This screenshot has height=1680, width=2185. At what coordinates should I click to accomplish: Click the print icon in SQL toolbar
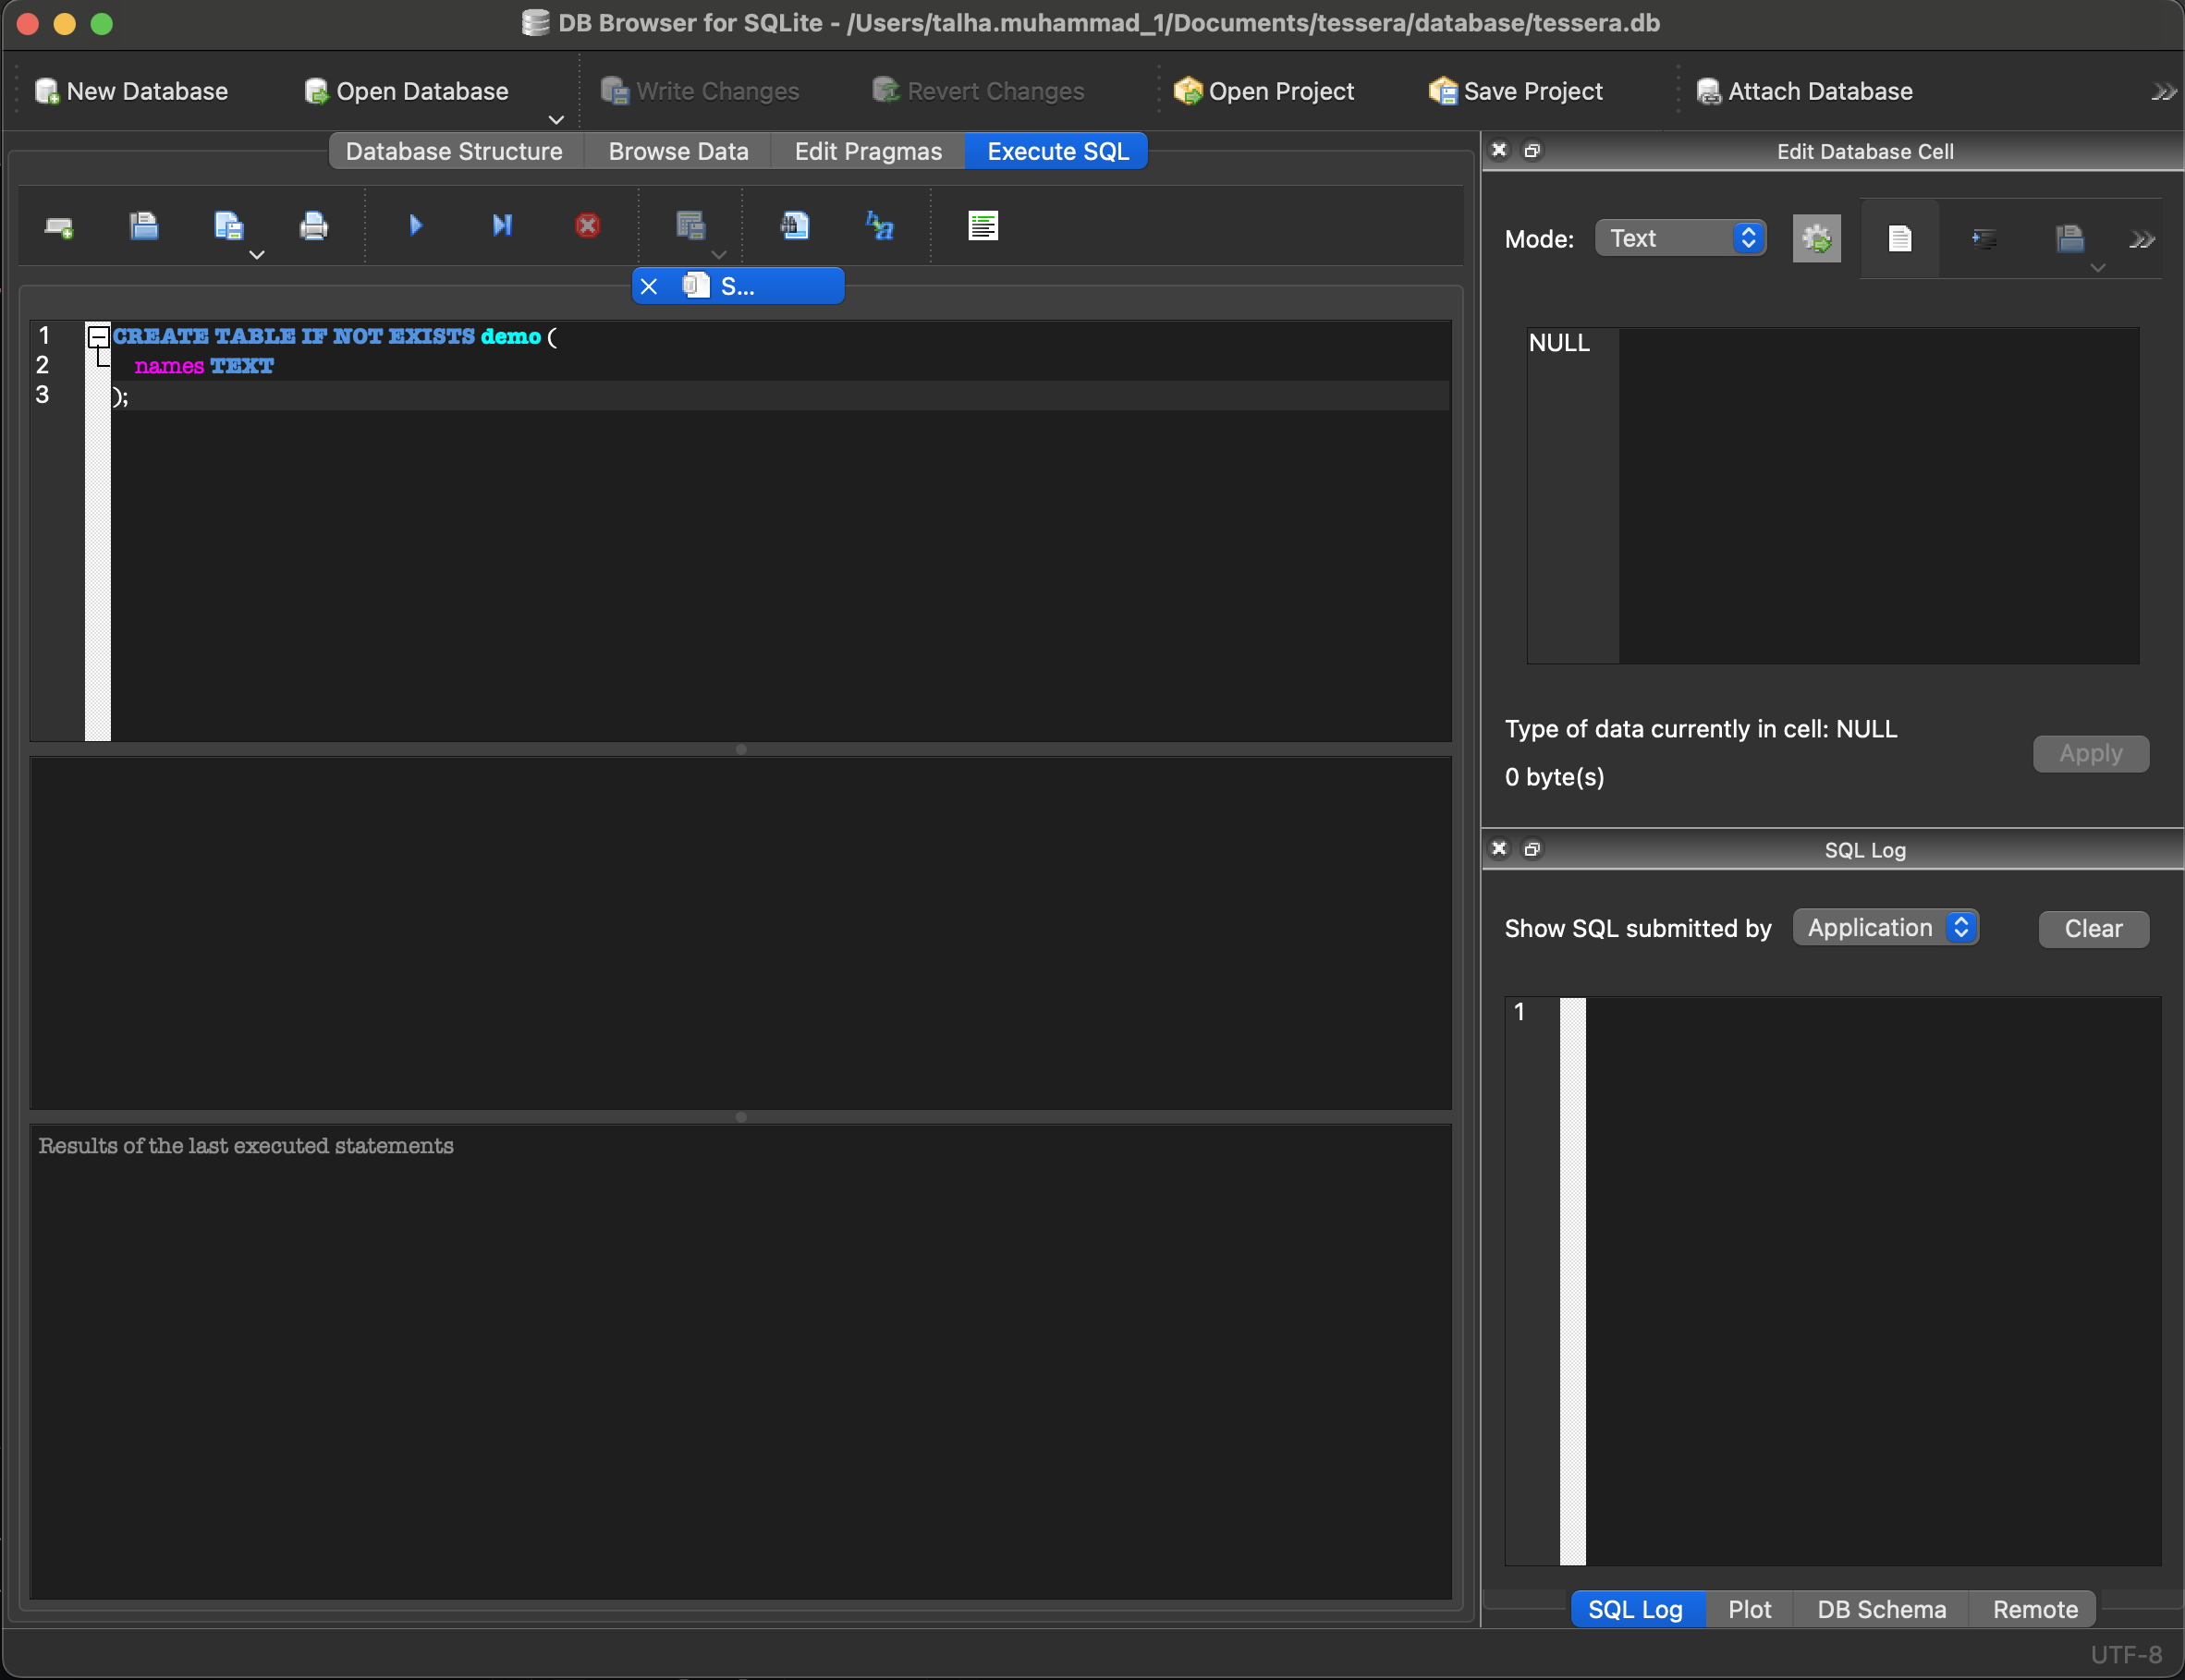314,227
